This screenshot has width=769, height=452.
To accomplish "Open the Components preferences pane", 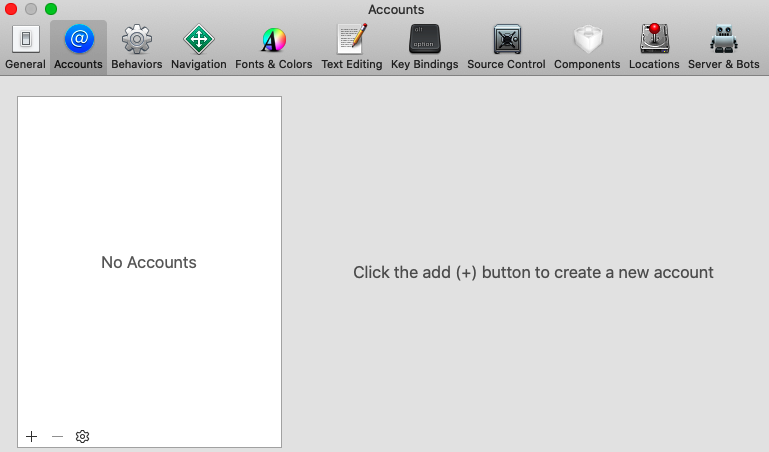I will point(587,47).
